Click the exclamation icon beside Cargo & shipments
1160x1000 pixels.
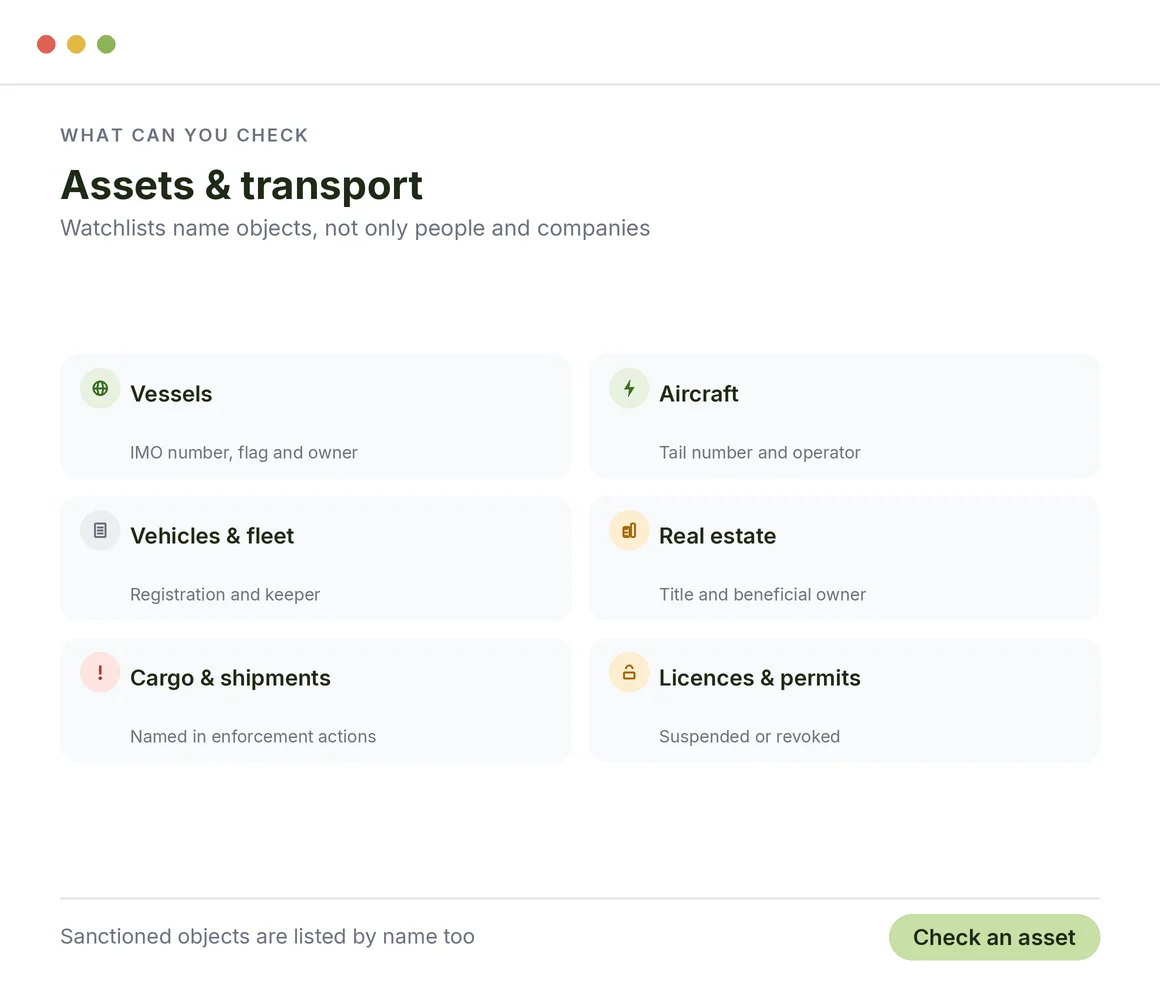point(100,672)
